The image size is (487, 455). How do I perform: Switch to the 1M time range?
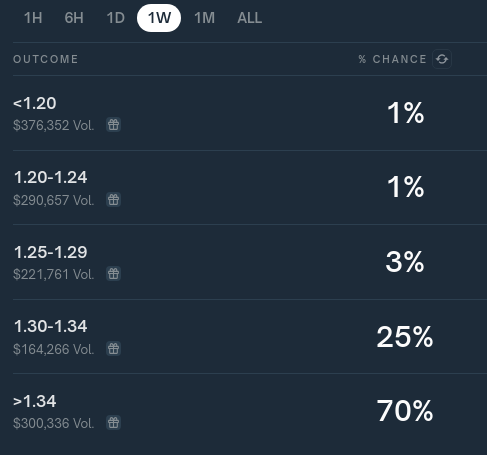point(204,18)
